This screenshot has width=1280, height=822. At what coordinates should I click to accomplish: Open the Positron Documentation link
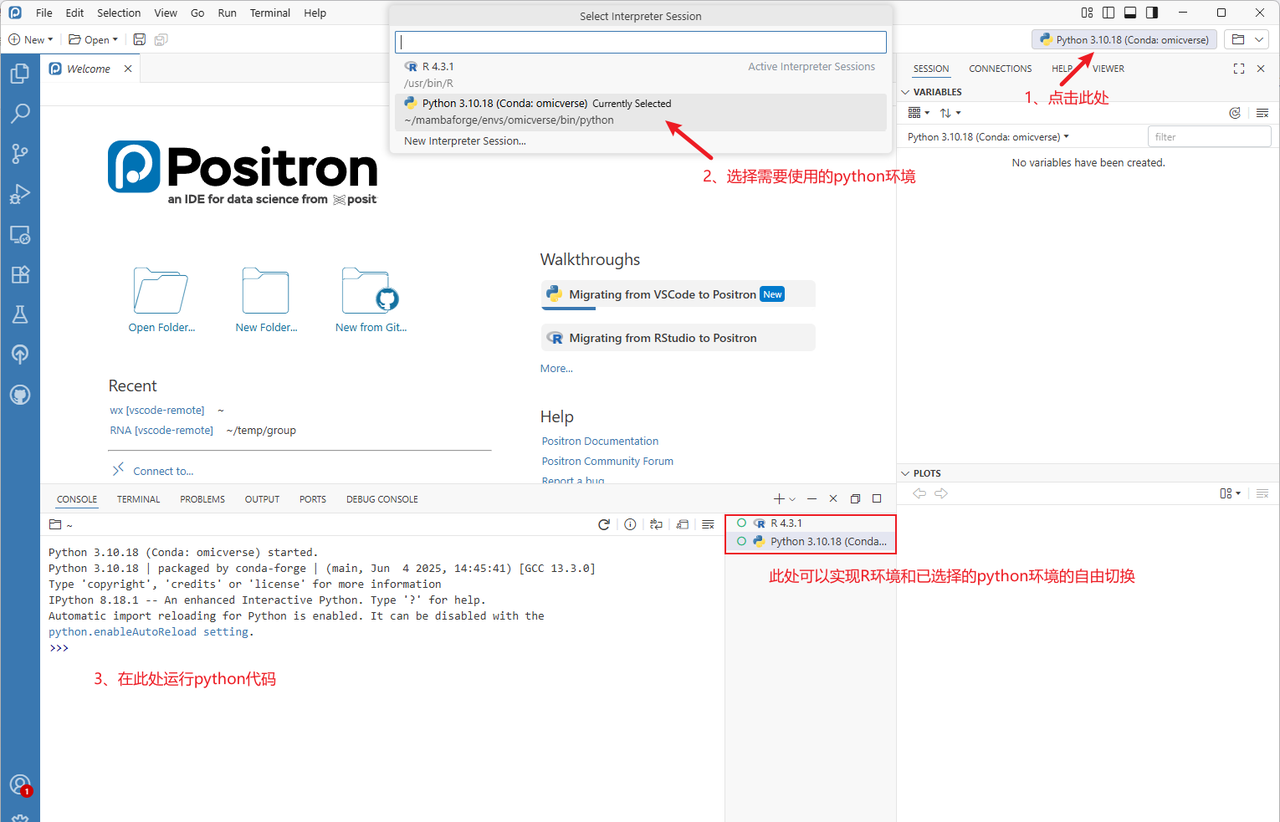[599, 441]
